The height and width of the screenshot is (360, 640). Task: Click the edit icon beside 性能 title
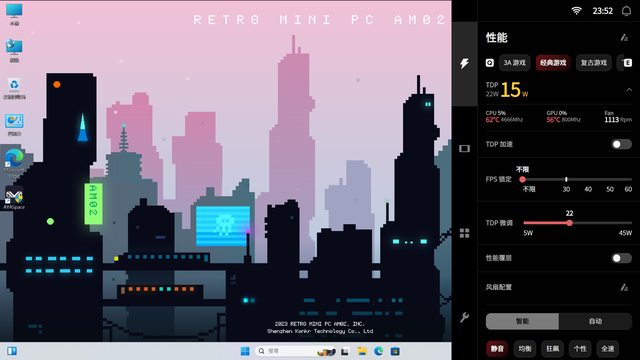pyautogui.click(x=624, y=38)
